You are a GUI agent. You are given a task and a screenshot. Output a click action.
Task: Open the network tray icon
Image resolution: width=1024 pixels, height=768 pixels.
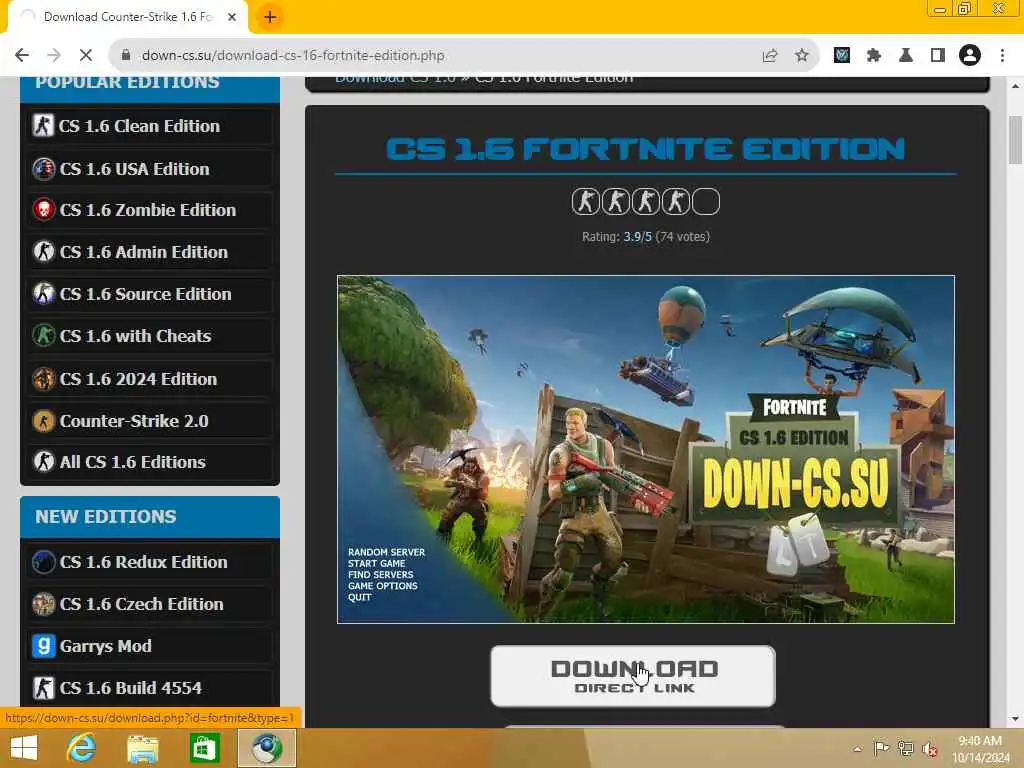pos(906,749)
